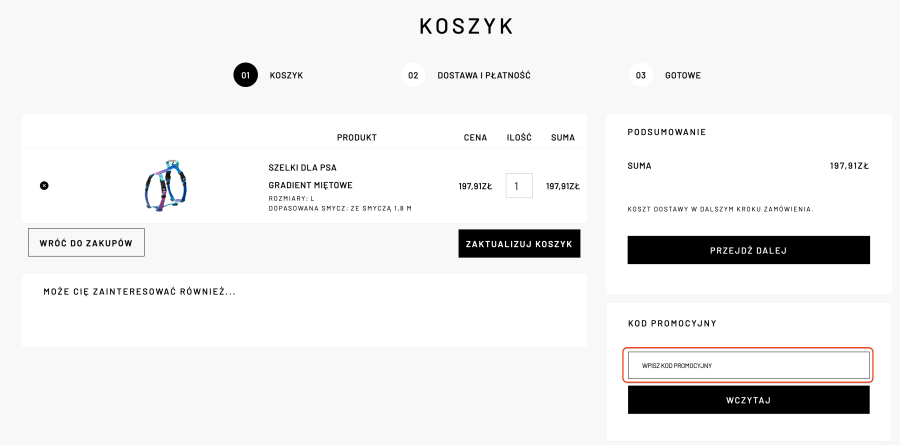Jump to the Dostawa i płatność step
The width and height of the screenshot is (900, 445).
click(484, 75)
